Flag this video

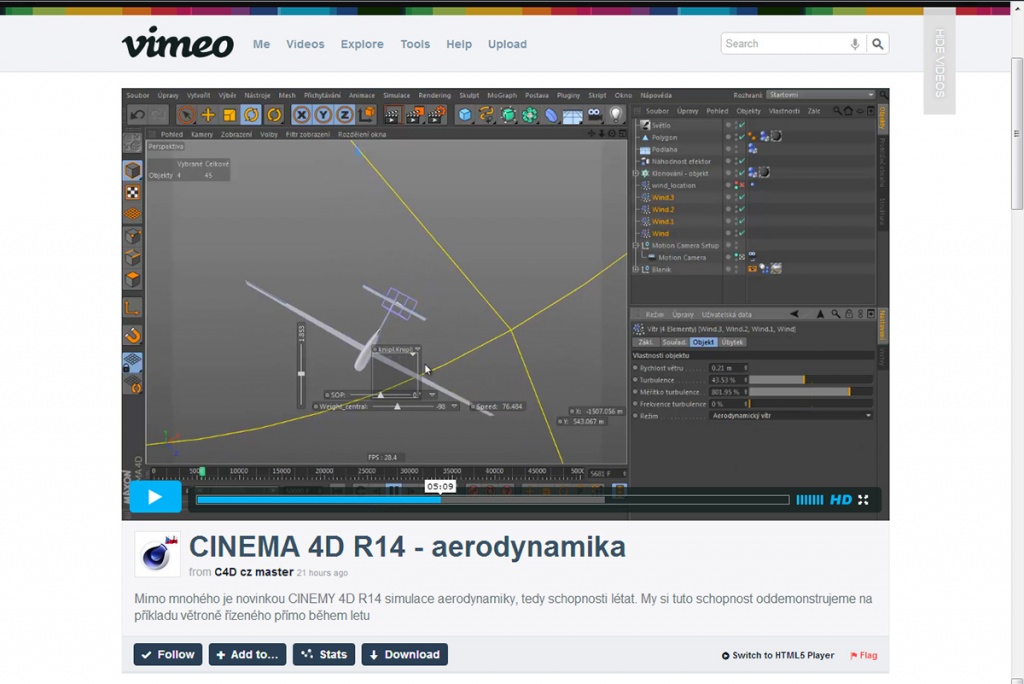click(863, 655)
